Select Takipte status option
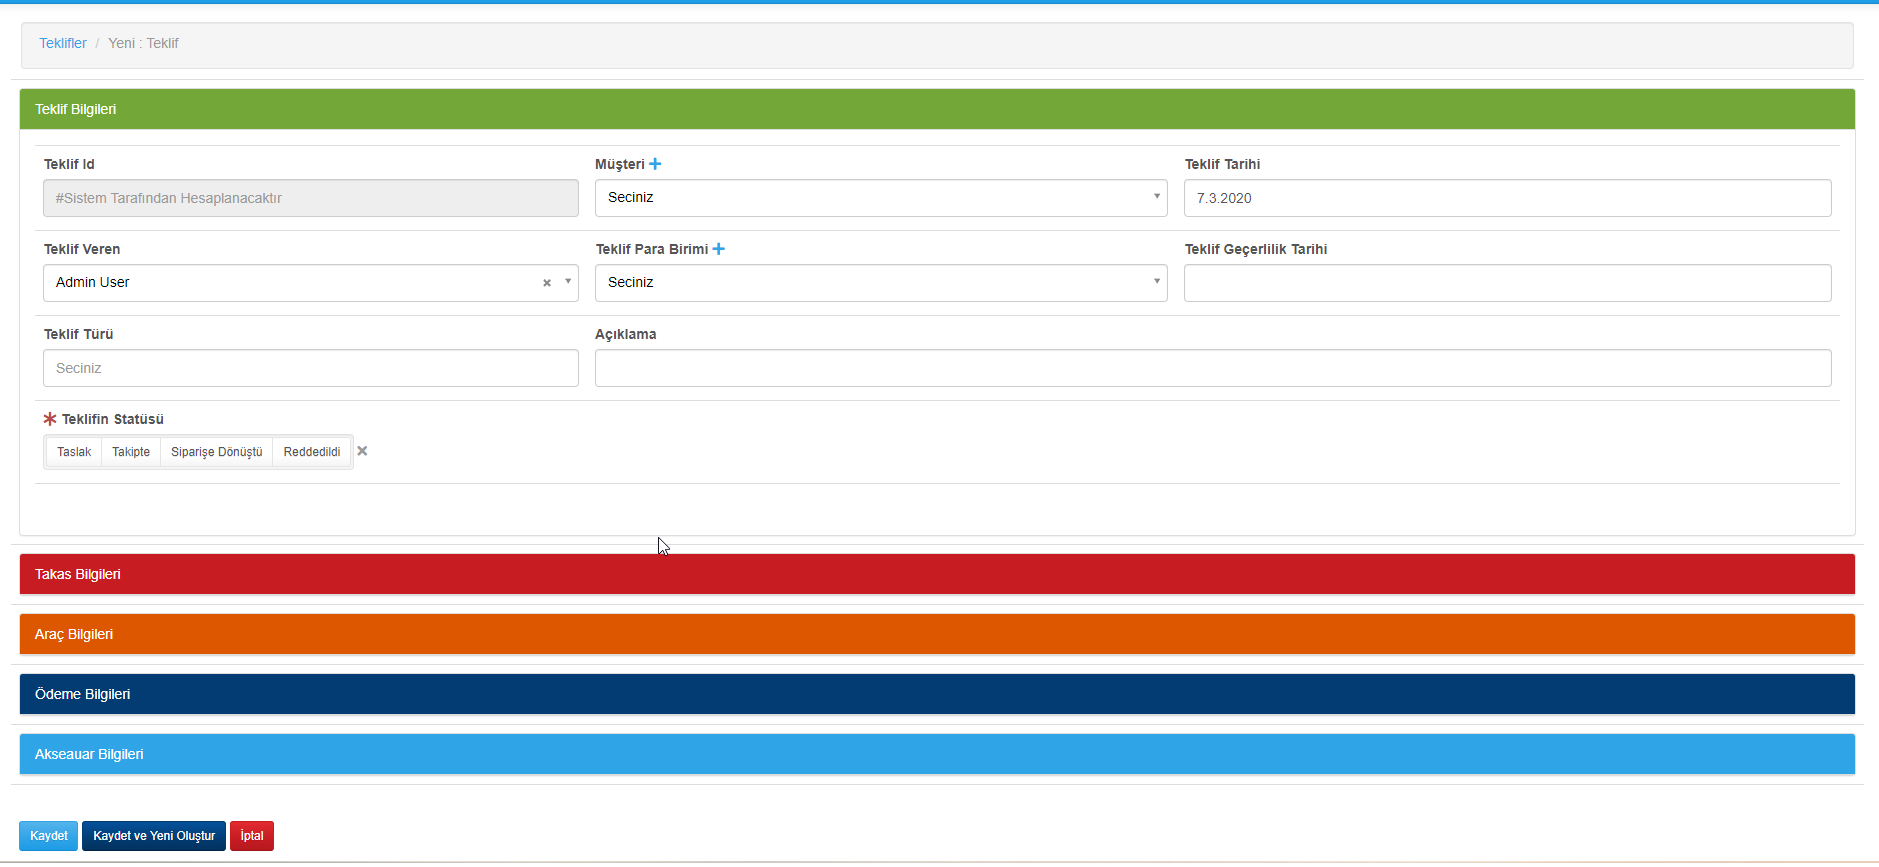Image resolution: width=1879 pixels, height=867 pixels. click(x=131, y=452)
